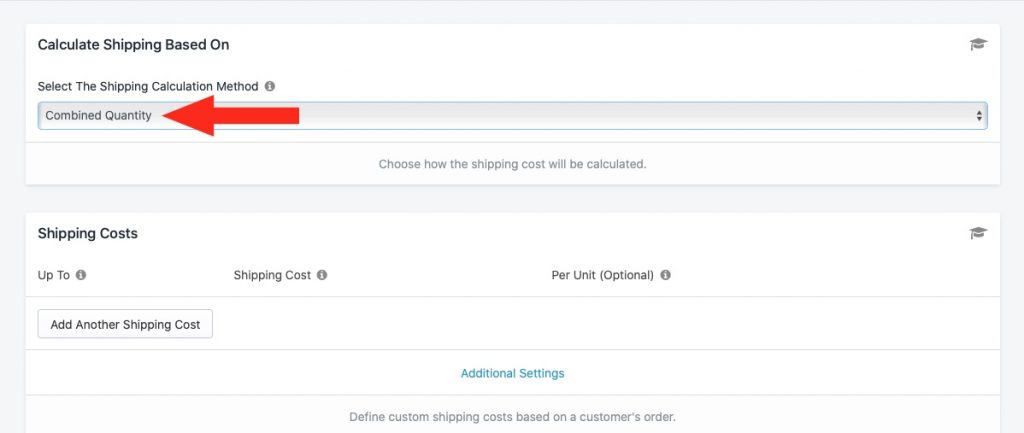Click the Choose how shipping cost calculated hint
This screenshot has height=433, width=1024.
point(513,164)
